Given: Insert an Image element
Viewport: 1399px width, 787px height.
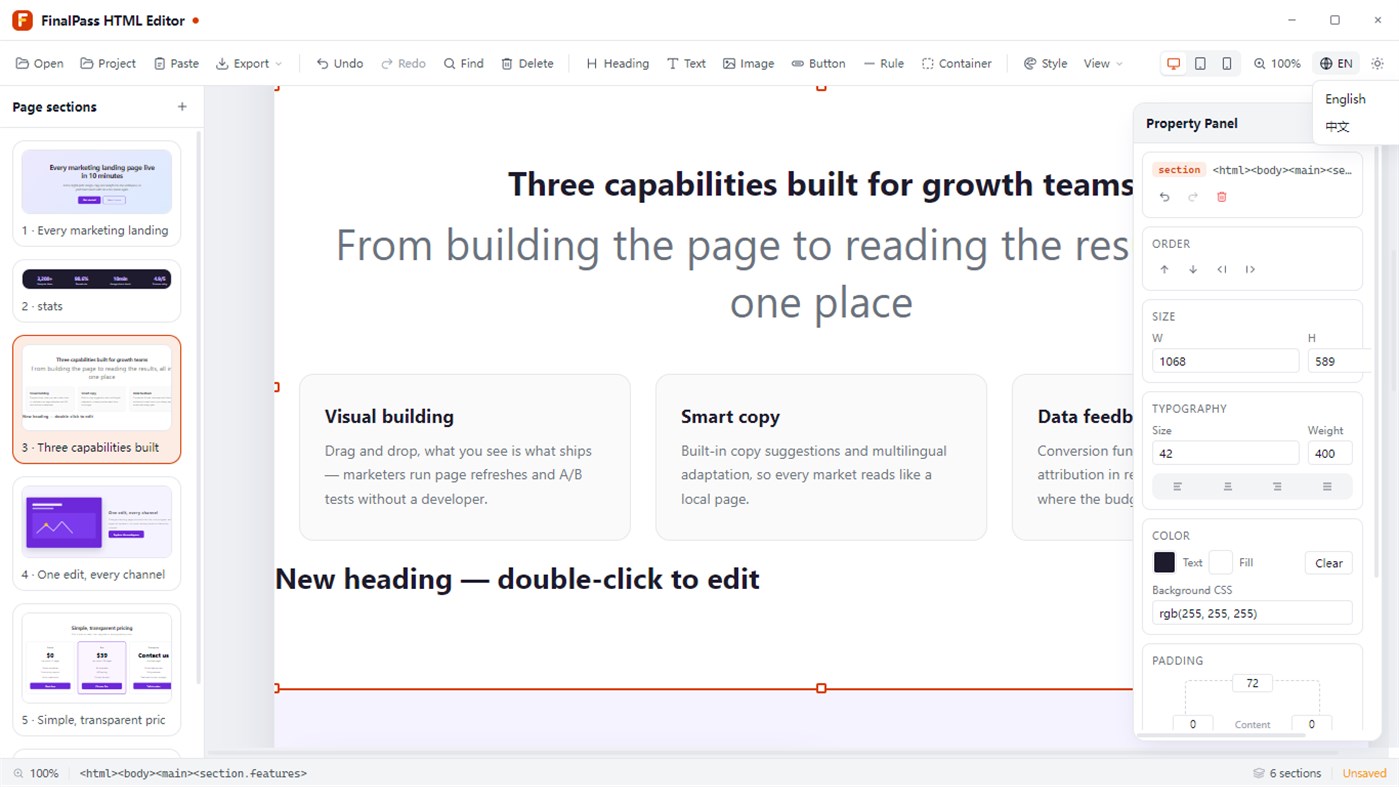Looking at the screenshot, I should click(x=748, y=63).
